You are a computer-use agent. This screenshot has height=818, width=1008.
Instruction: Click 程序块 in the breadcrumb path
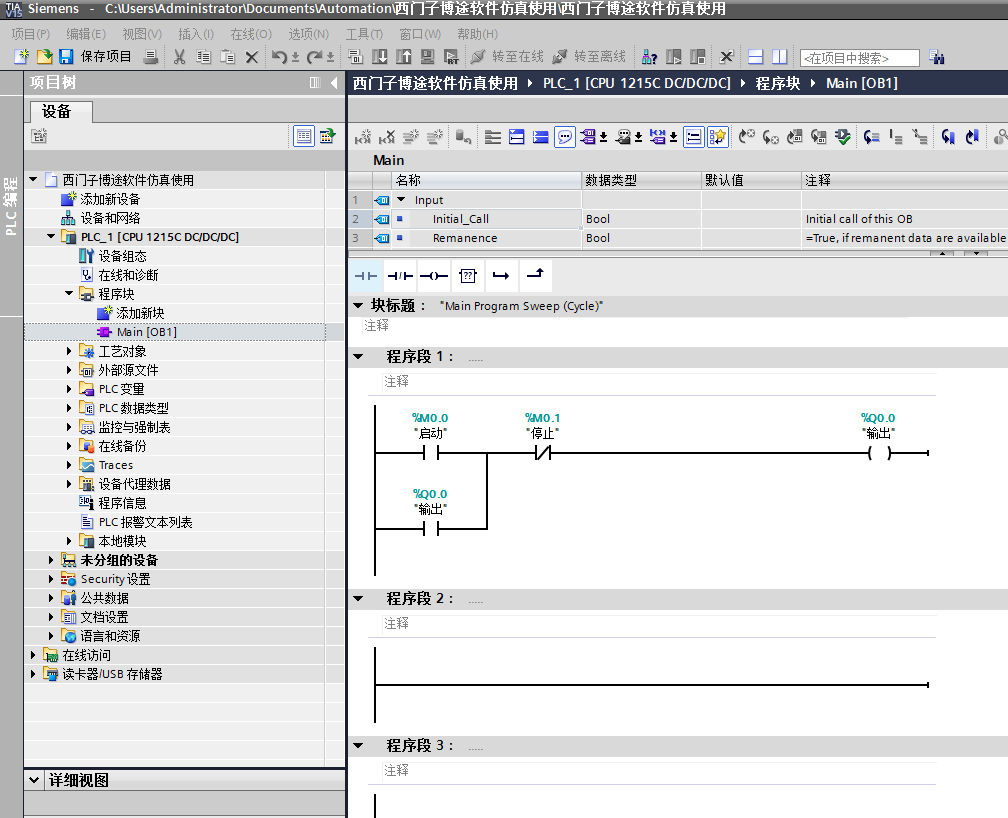pos(777,83)
